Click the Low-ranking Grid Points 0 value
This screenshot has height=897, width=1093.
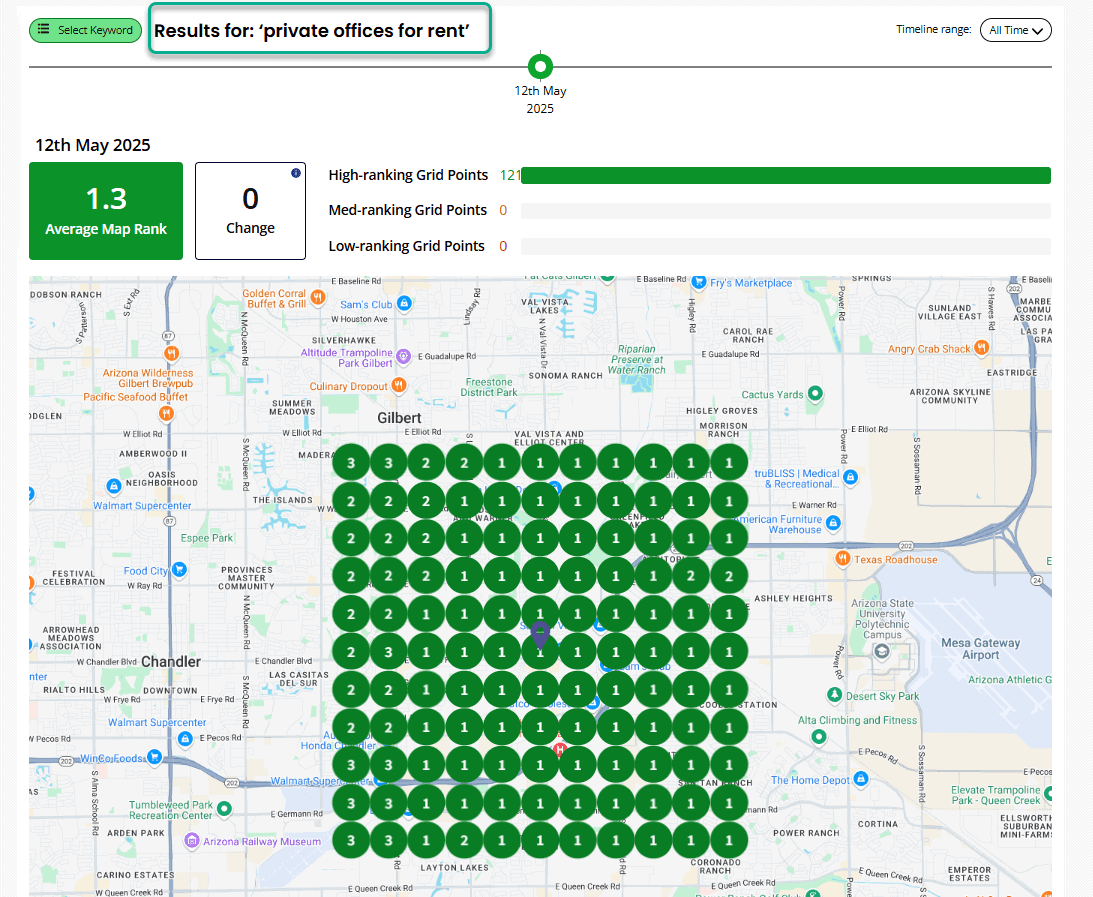[503, 246]
